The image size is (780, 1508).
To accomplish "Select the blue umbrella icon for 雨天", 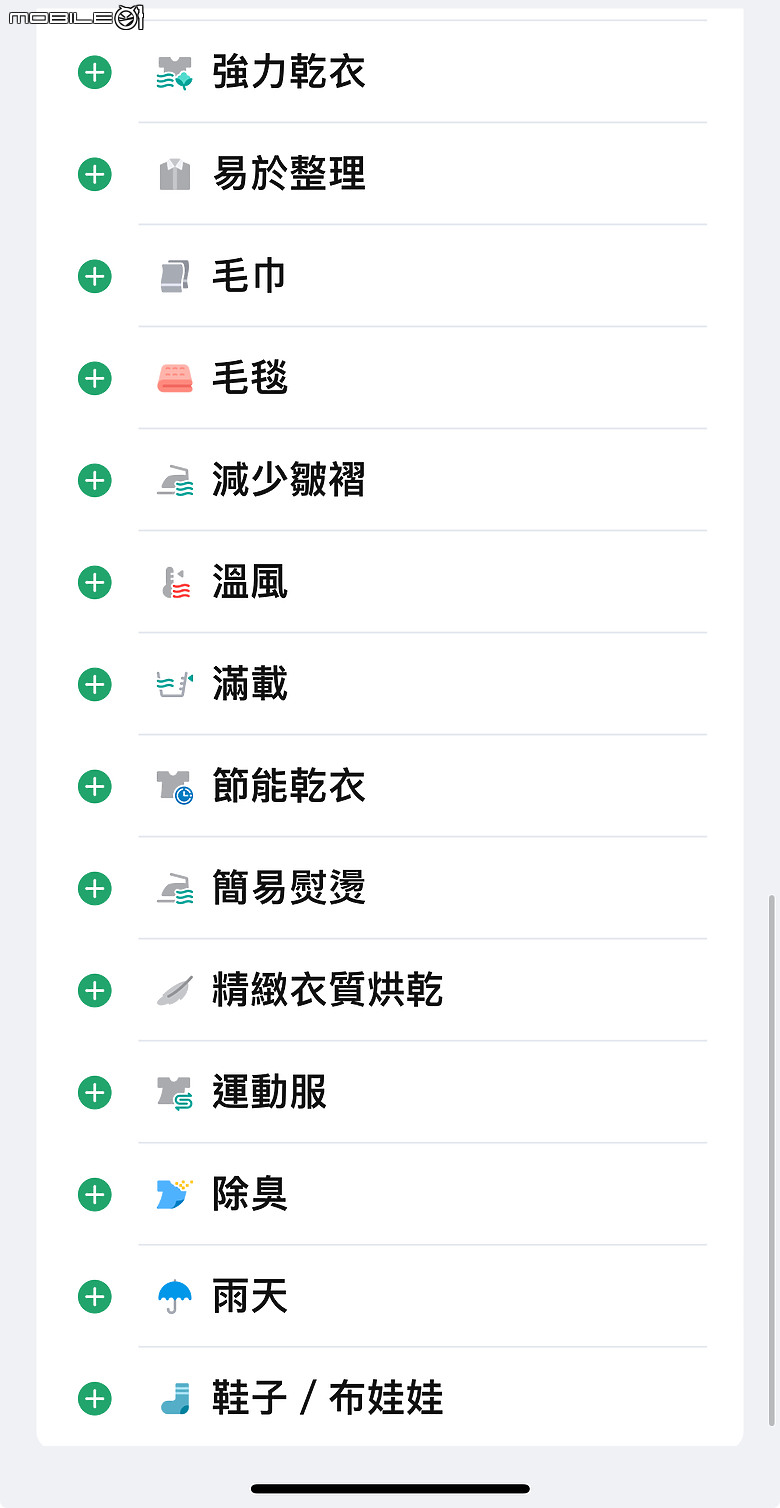I will [x=175, y=1297].
